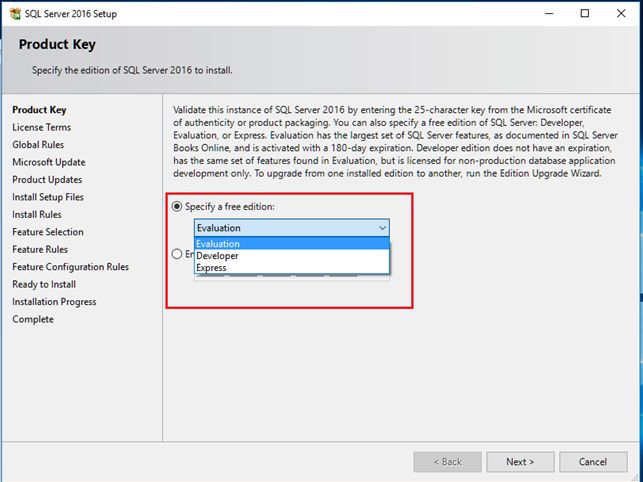
Task: Open Product Updates step
Action: tap(47, 180)
